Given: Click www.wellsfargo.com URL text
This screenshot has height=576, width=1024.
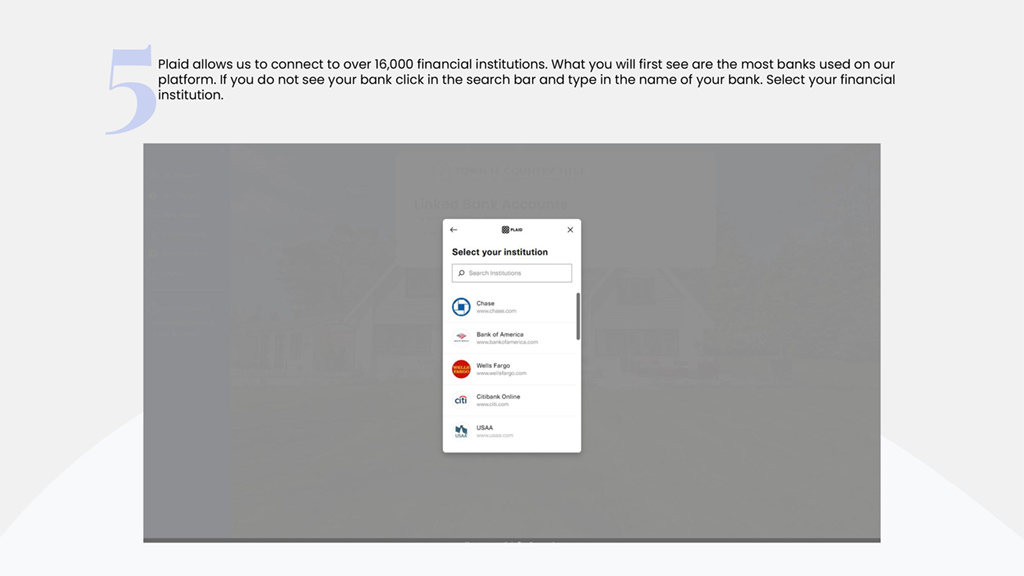Looking at the screenshot, I should click(502, 374).
